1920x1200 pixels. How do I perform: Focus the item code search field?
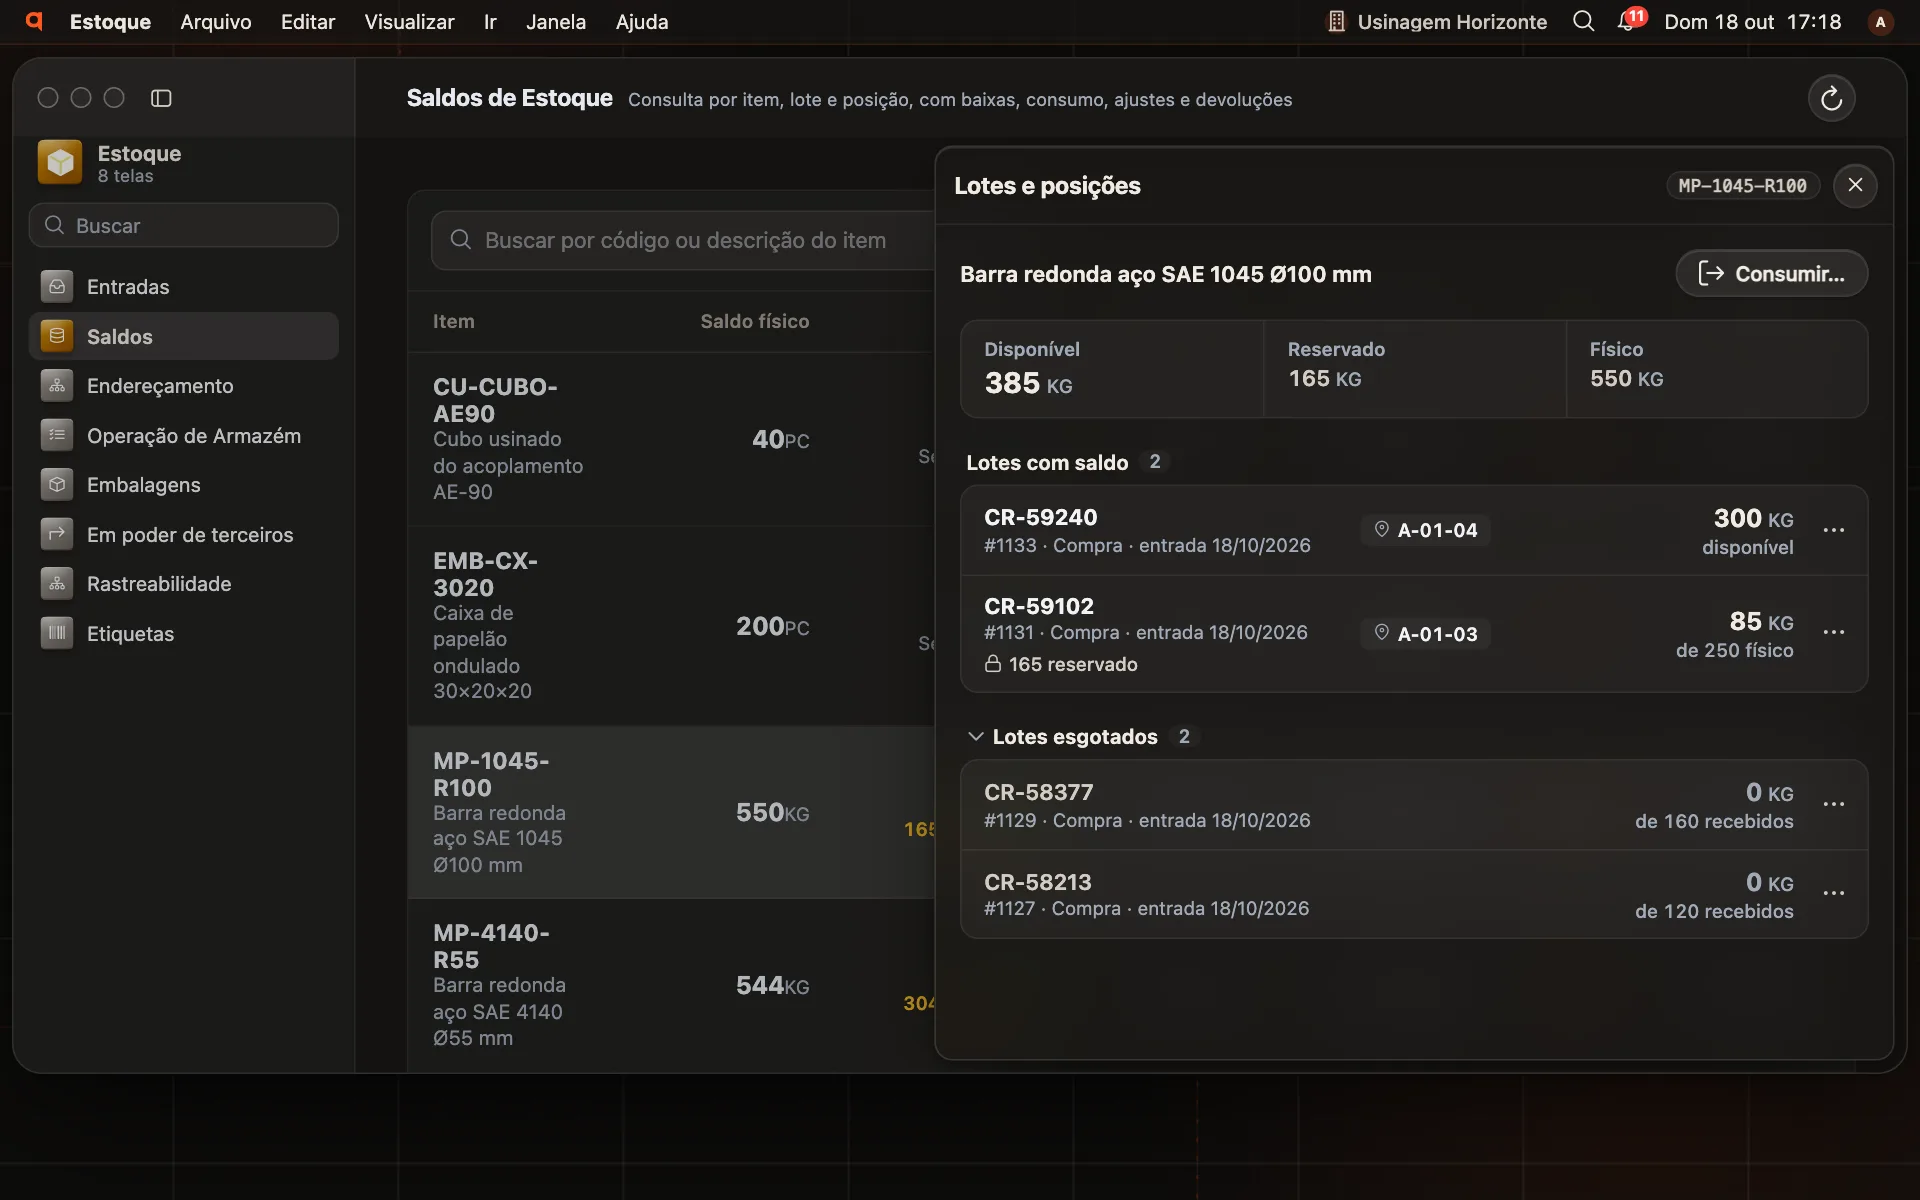click(x=684, y=240)
